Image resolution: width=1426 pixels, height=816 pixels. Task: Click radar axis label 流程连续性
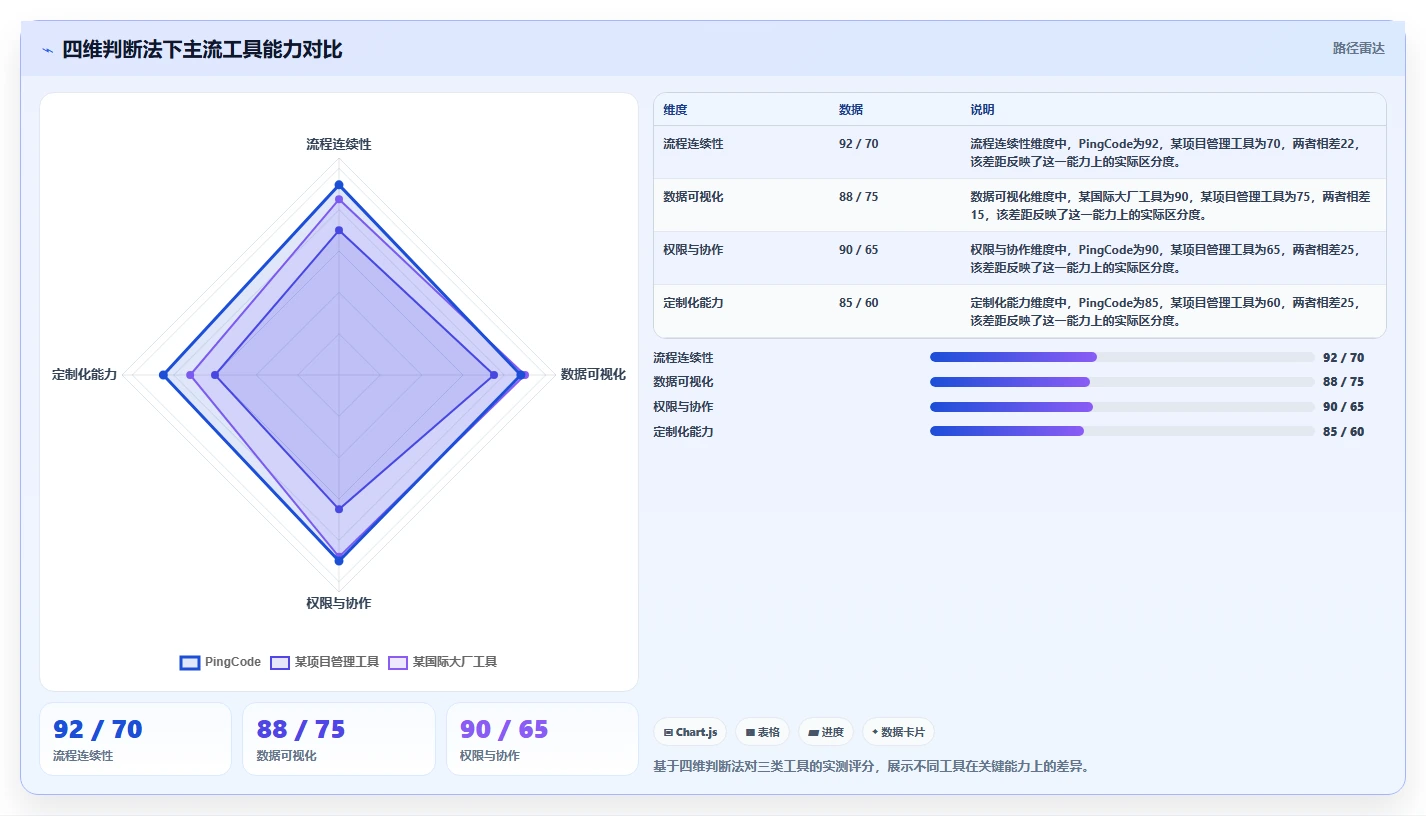click(339, 145)
